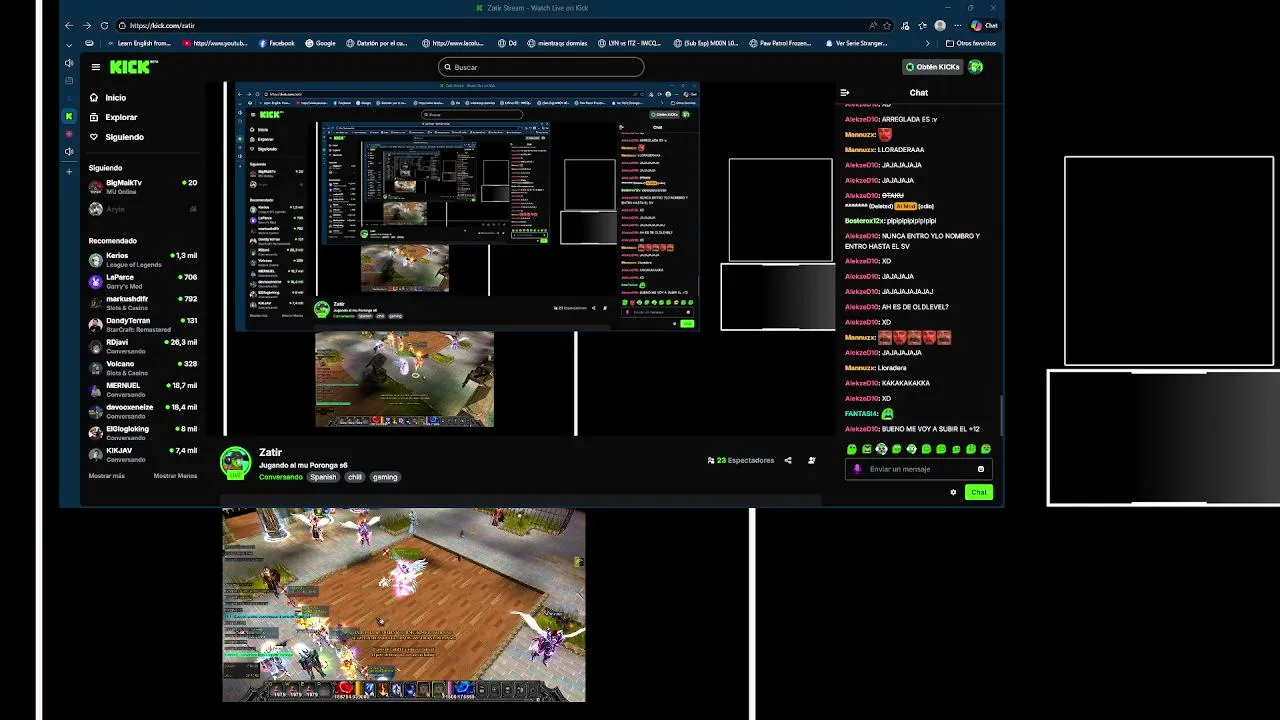The image size is (1280, 720).
Task: Open the YouTube bookmark
Action: click(215, 44)
